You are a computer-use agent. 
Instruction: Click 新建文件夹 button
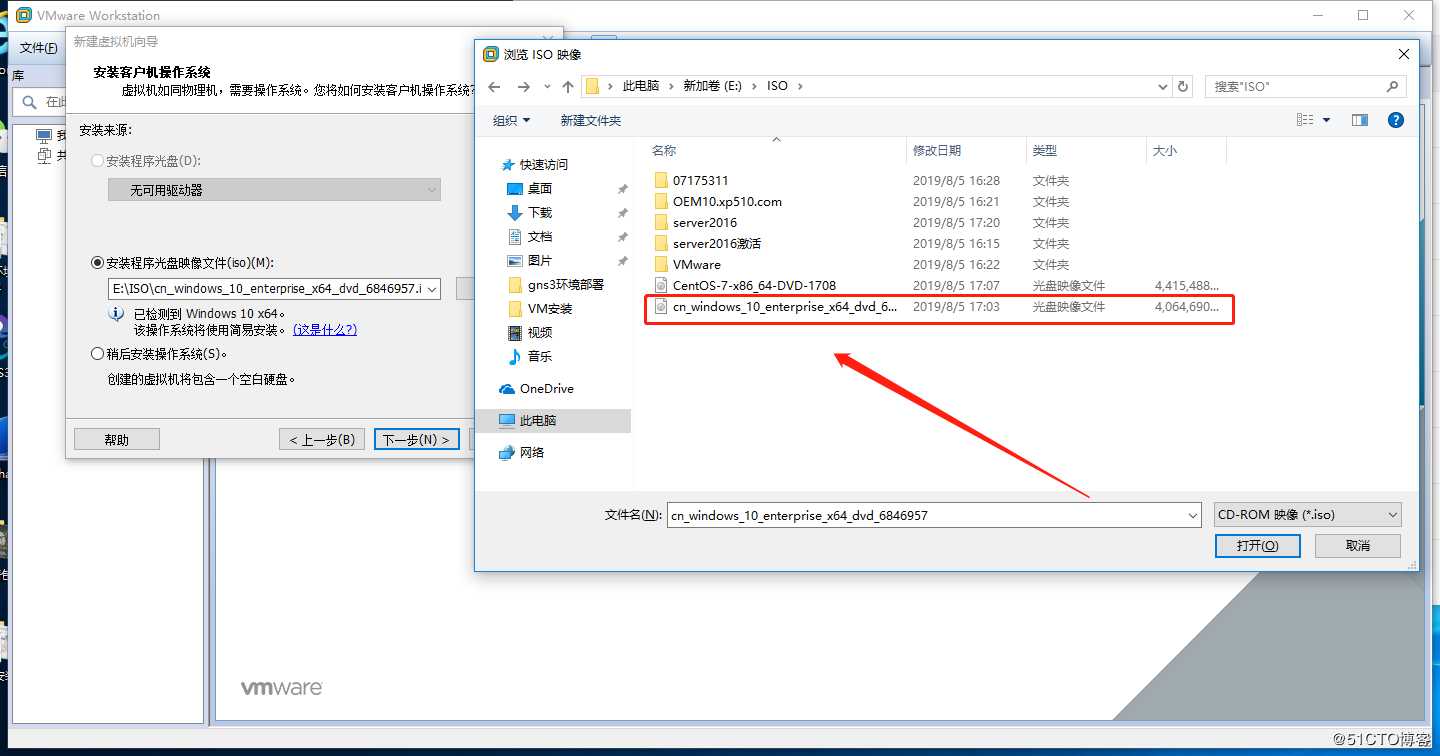(x=591, y=120)
